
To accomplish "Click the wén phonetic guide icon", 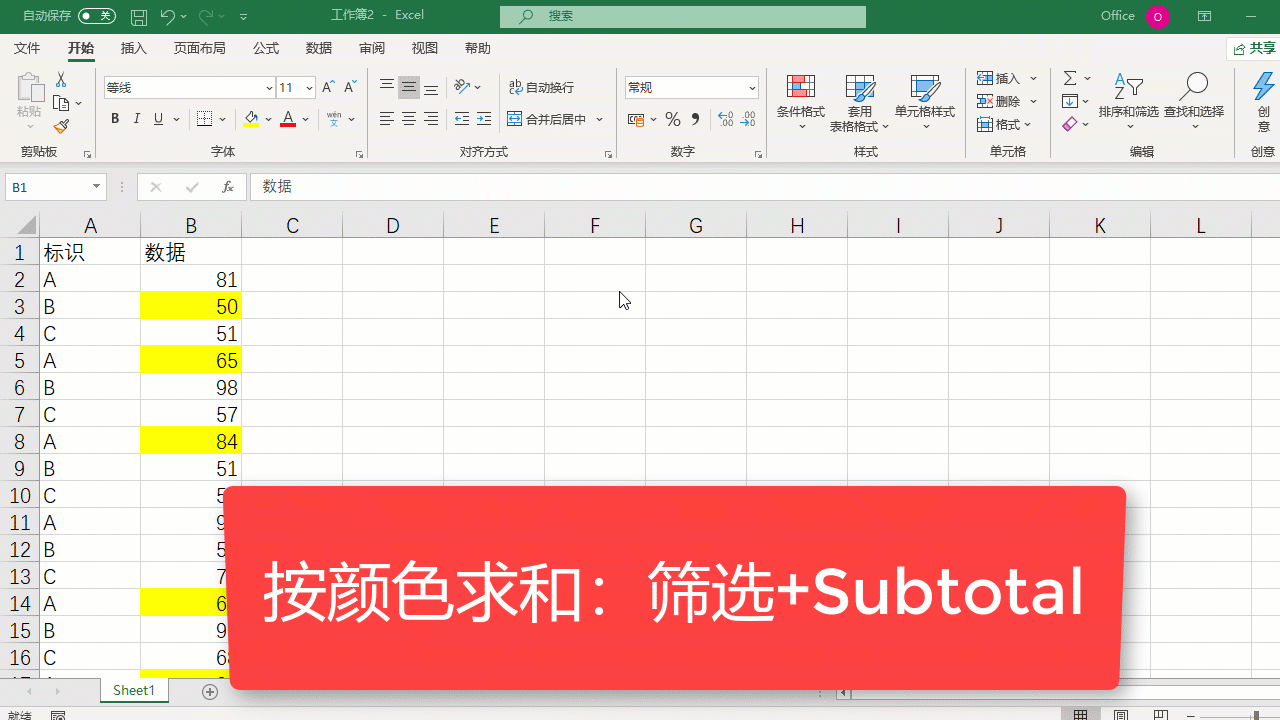I will [334, 119].
